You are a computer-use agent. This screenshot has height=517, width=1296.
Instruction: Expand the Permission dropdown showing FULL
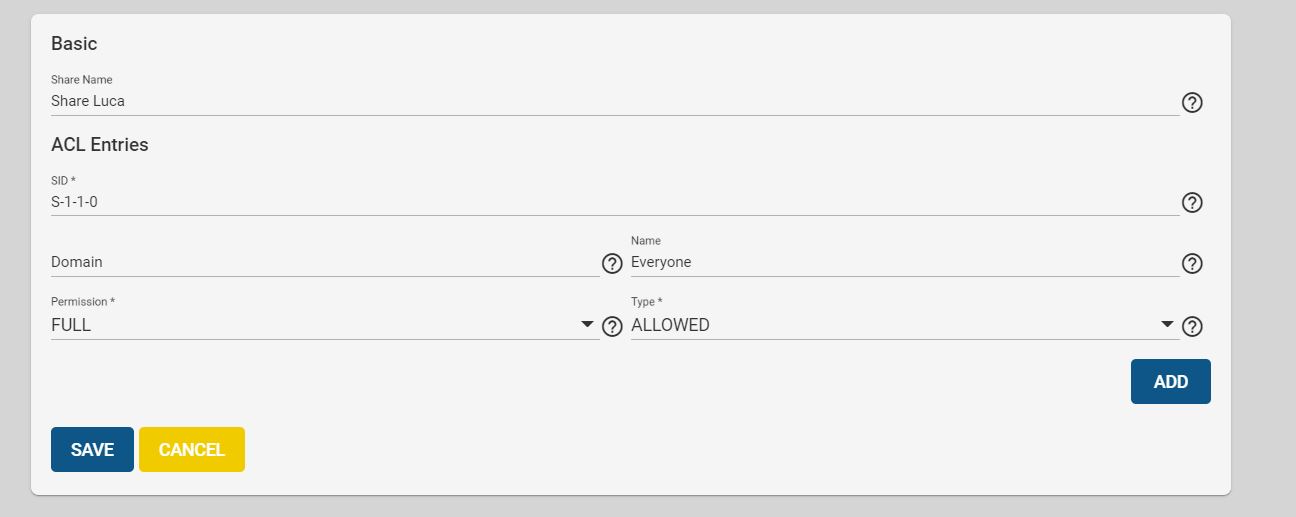(x=325, y=325)
